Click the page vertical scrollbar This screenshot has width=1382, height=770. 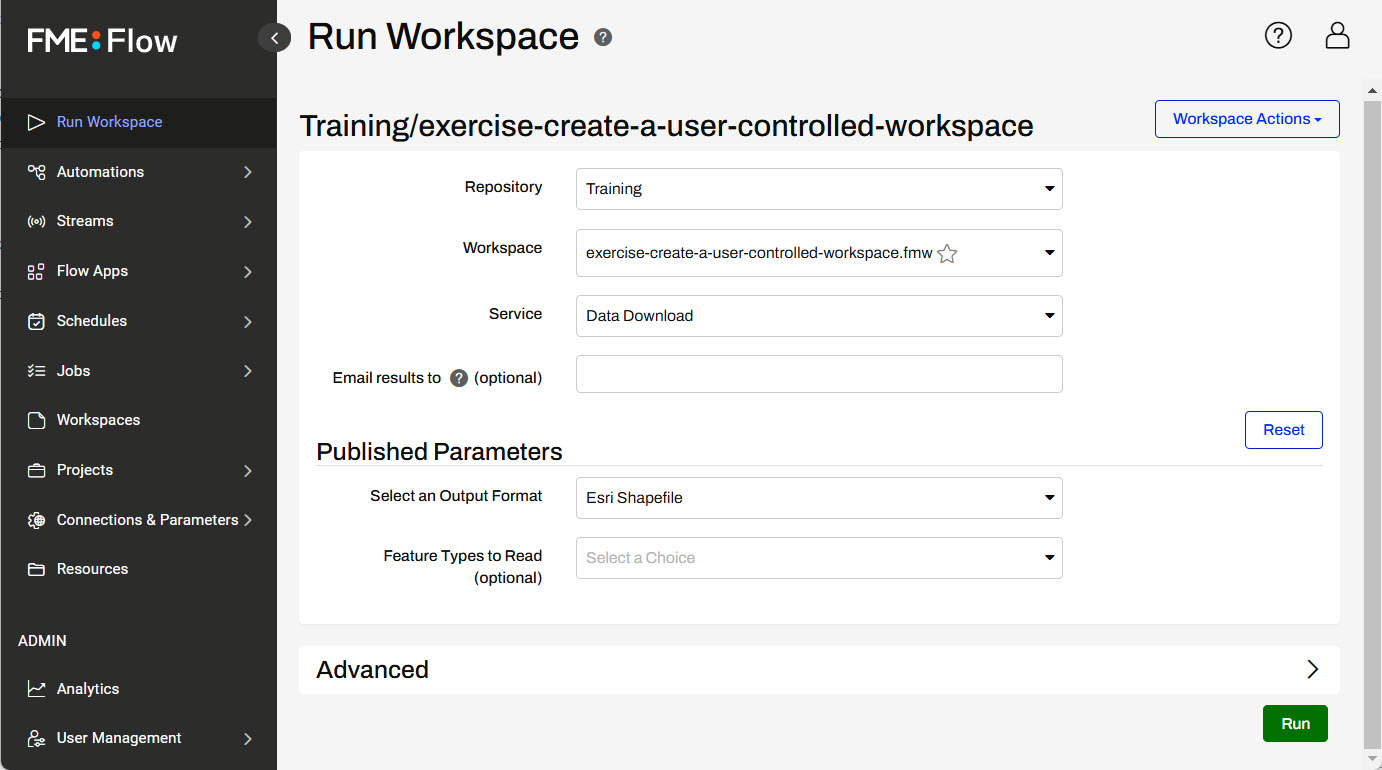pyautogui.click(x=1372, y=420)
